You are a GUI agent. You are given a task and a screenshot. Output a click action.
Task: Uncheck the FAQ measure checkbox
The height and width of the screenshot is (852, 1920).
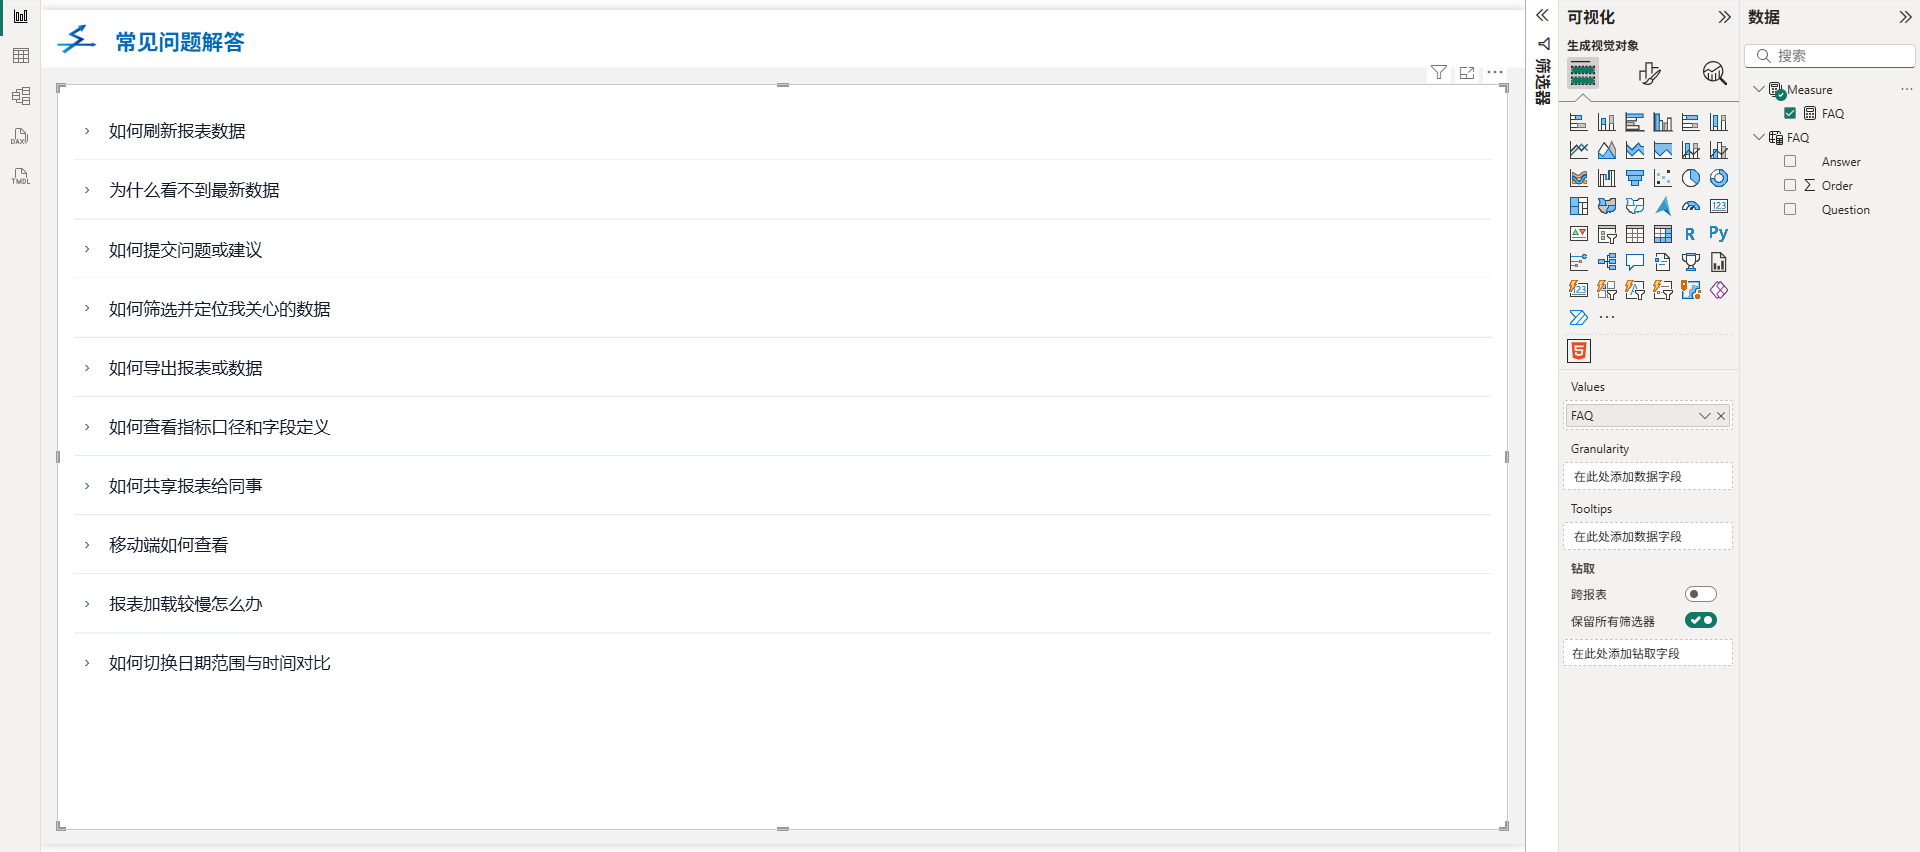pyautogui.click(x=1790, y=114)
